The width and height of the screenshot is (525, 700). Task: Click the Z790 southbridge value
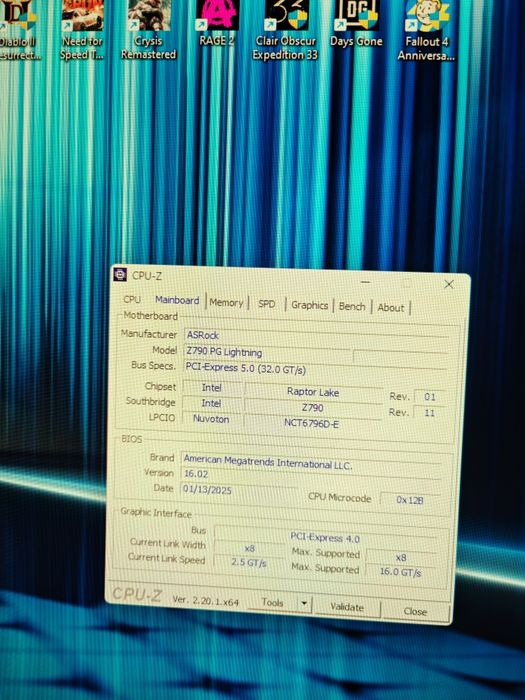click(312, 408)
